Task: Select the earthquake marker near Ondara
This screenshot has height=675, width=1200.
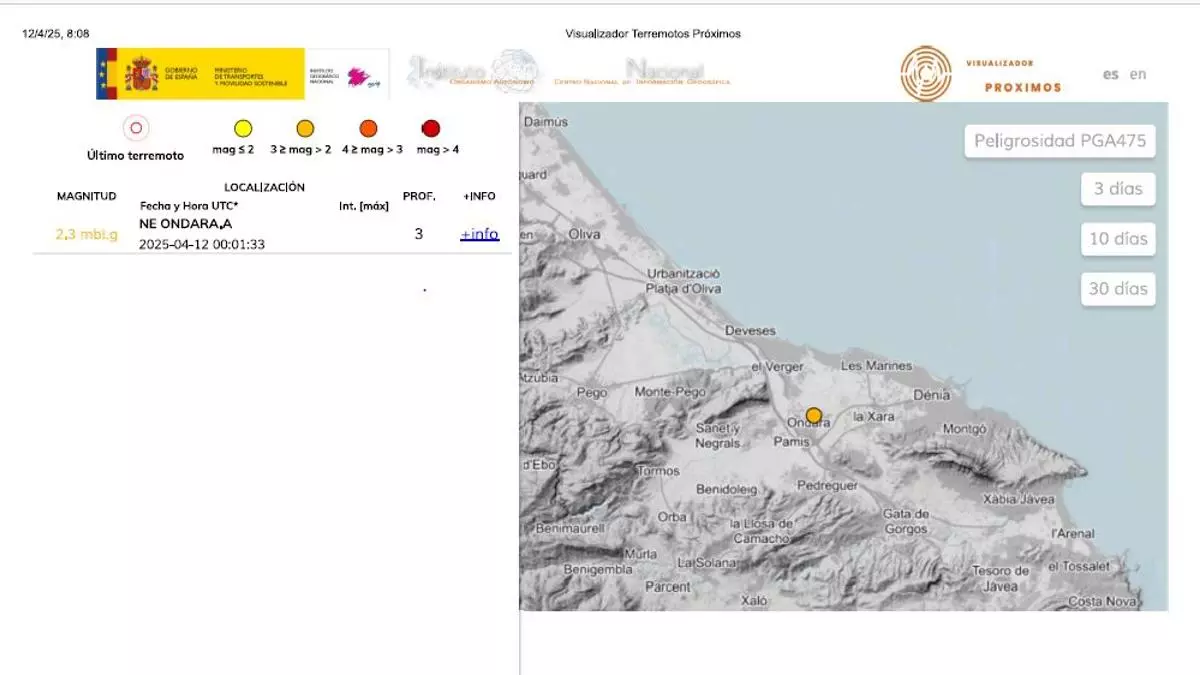Action: [x=814, y=415]
